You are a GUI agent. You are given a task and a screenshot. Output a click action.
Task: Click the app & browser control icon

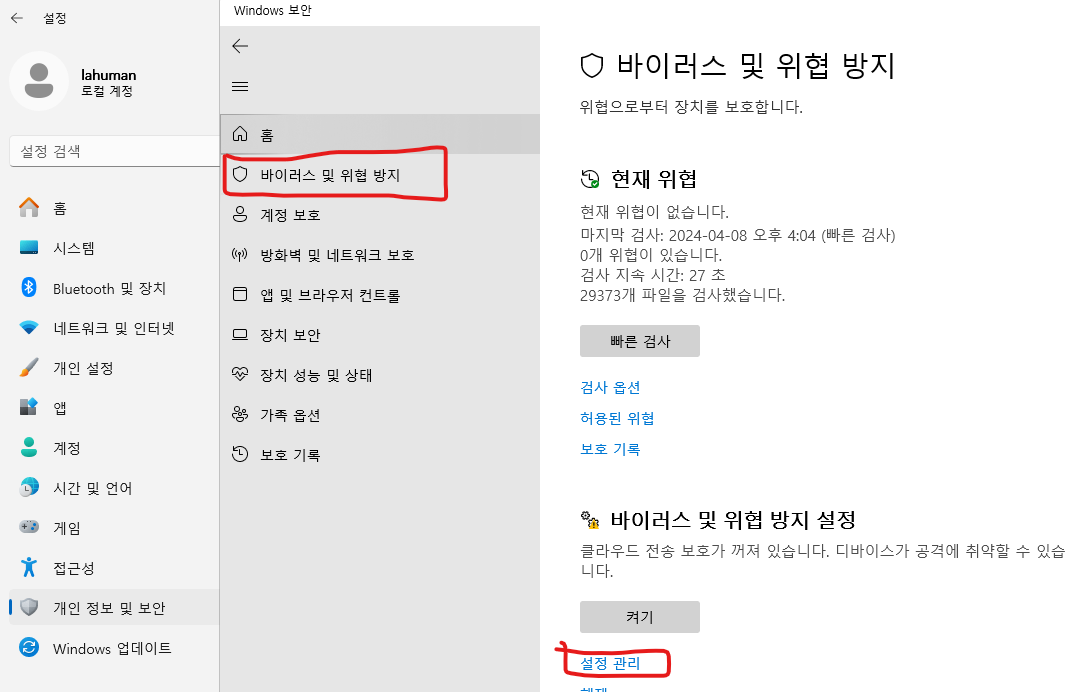tap(240, 294)
